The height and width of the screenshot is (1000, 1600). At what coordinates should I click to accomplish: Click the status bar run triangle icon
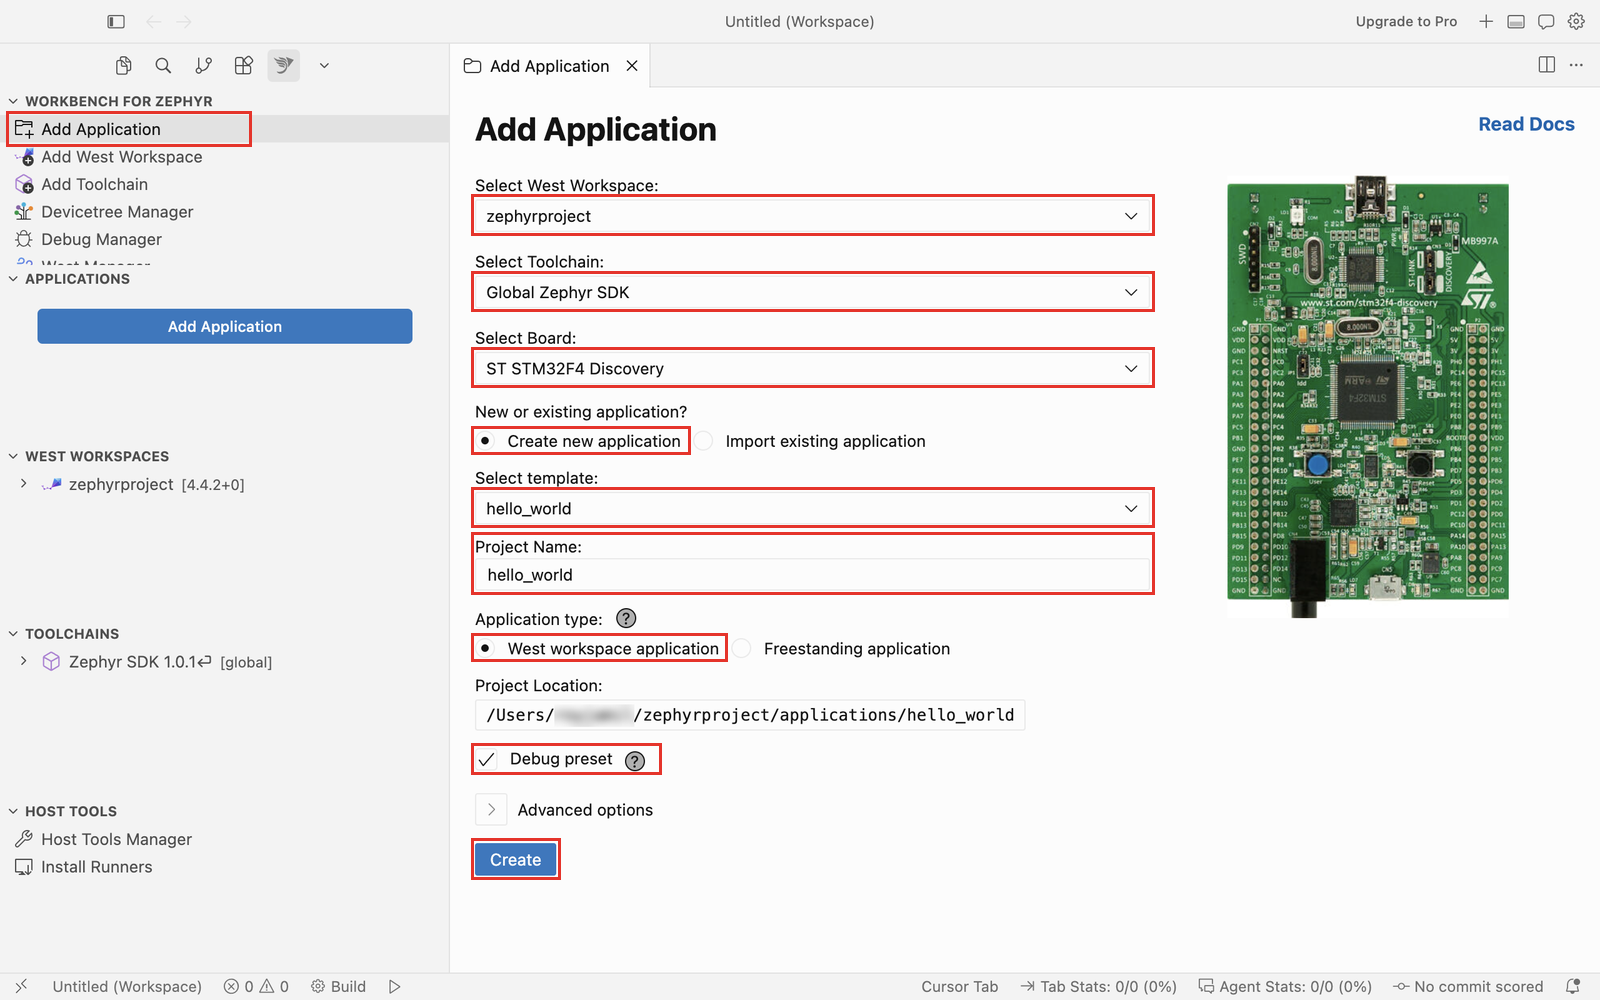click(395, 986)
